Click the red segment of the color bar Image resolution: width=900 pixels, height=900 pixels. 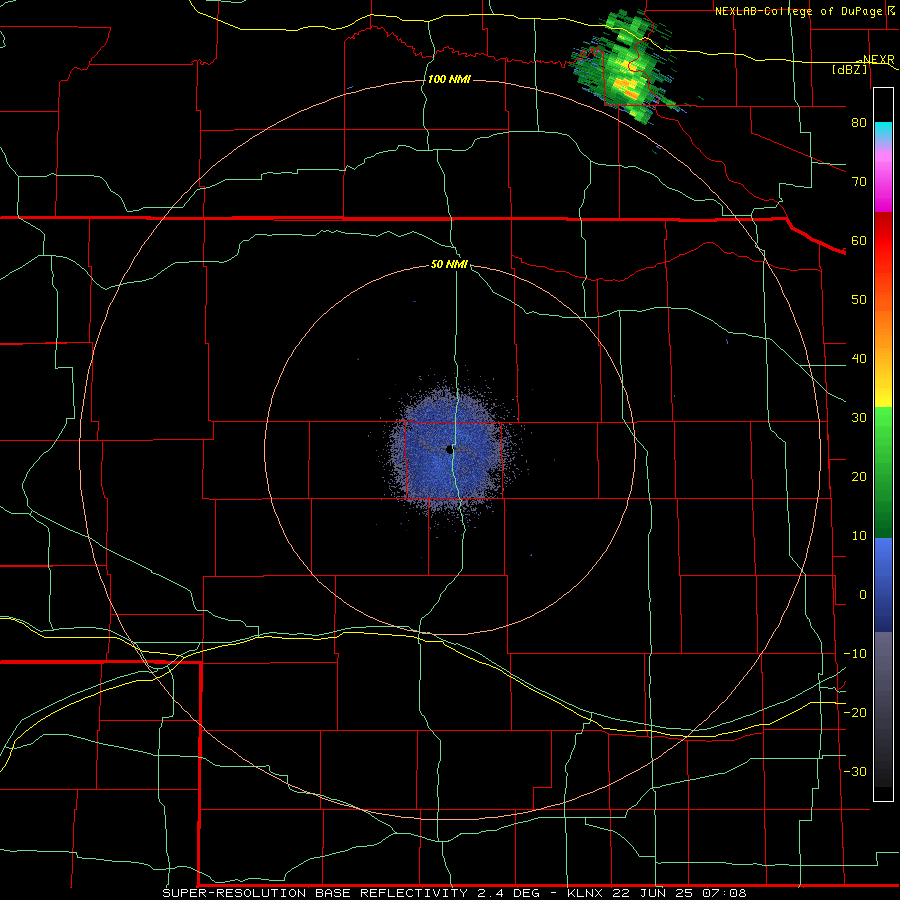pyautogui.click(x=883, y=241)
